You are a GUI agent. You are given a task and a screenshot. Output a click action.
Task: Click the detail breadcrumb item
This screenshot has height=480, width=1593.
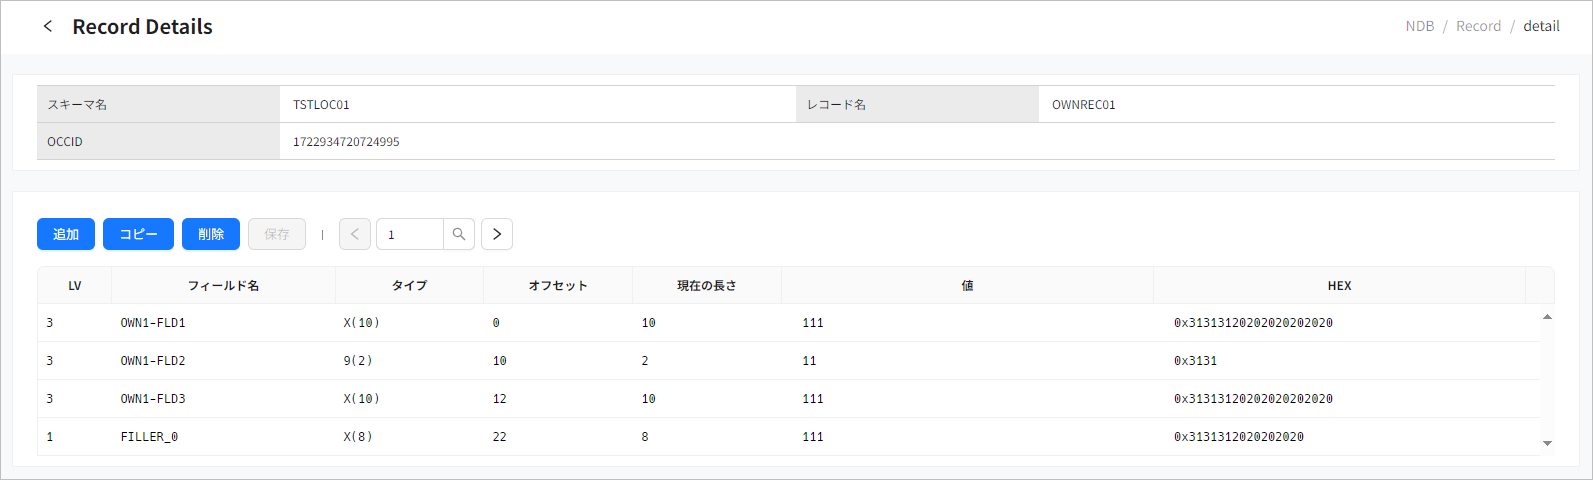point(1541,26)
